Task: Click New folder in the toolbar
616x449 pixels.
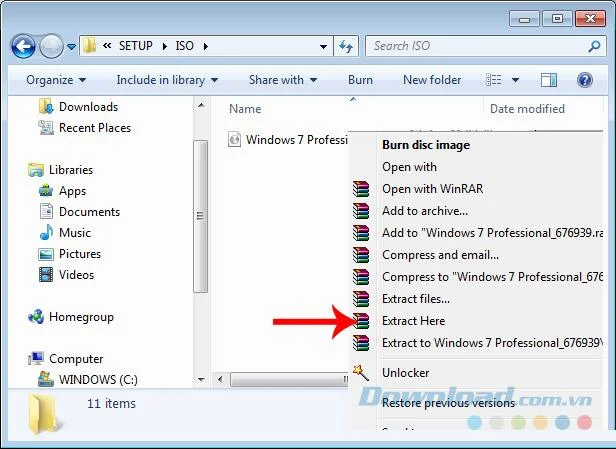Action: 432,80
